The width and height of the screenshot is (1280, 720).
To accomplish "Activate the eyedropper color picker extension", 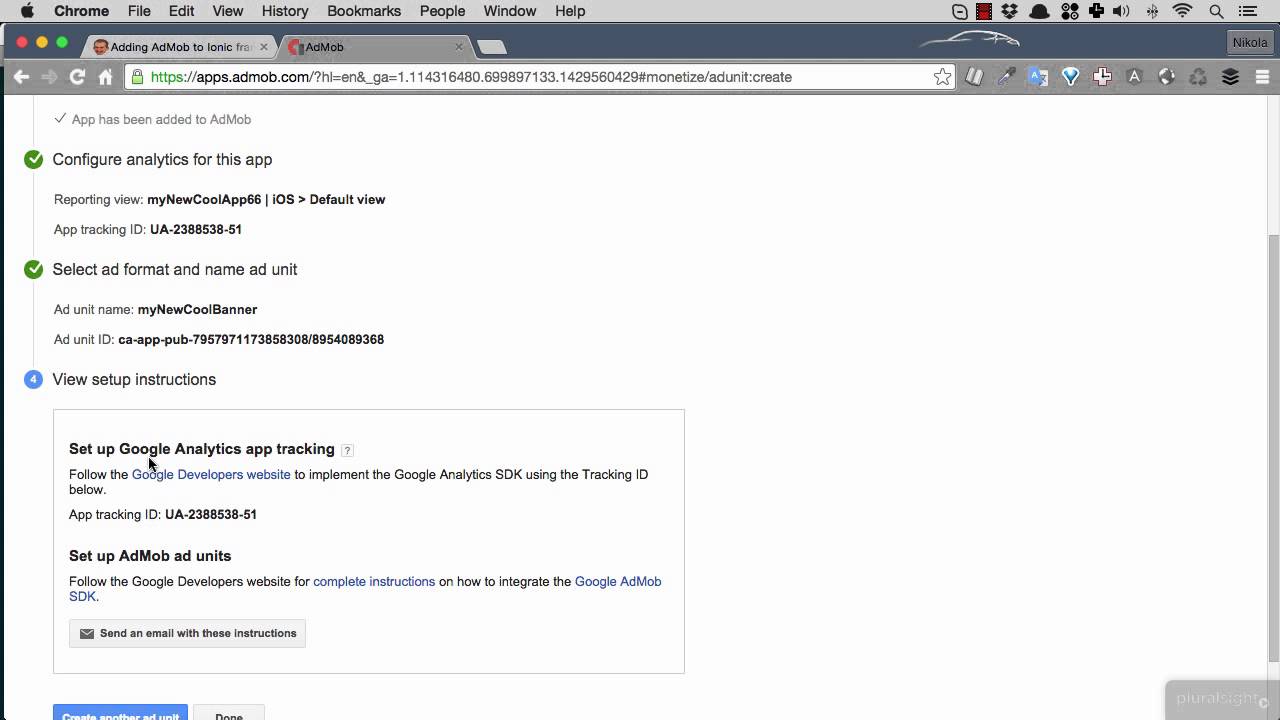I will 1006,77.
